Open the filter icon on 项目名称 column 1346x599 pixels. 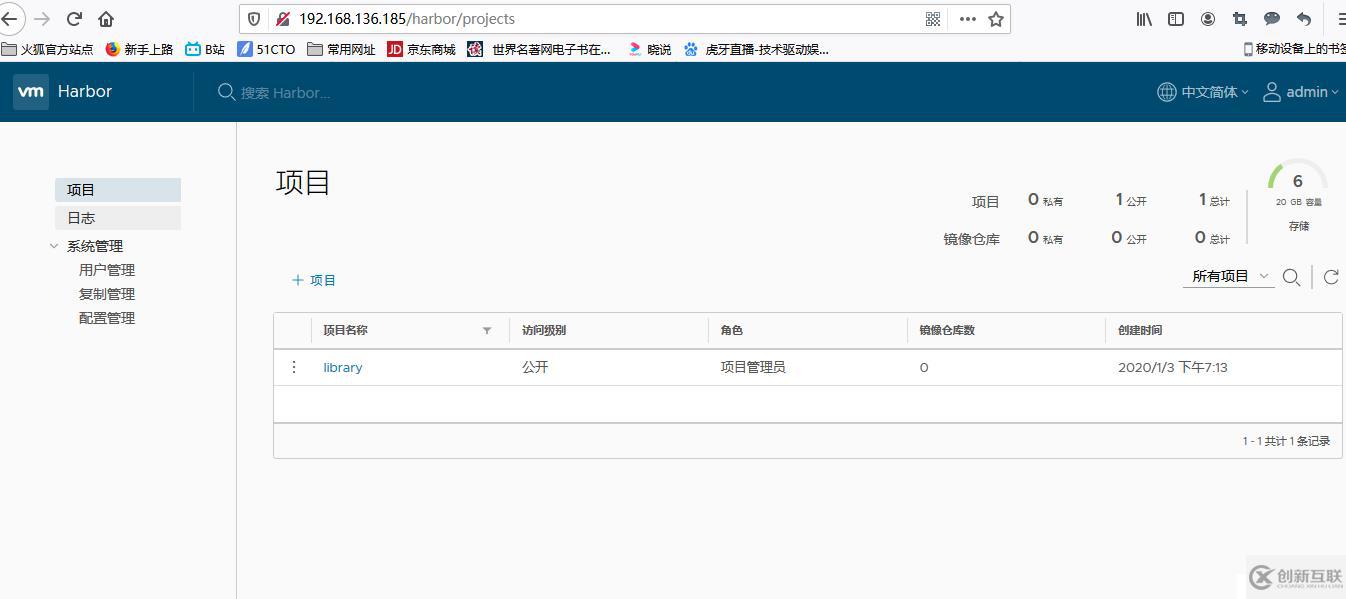click(x=487, y=330)
